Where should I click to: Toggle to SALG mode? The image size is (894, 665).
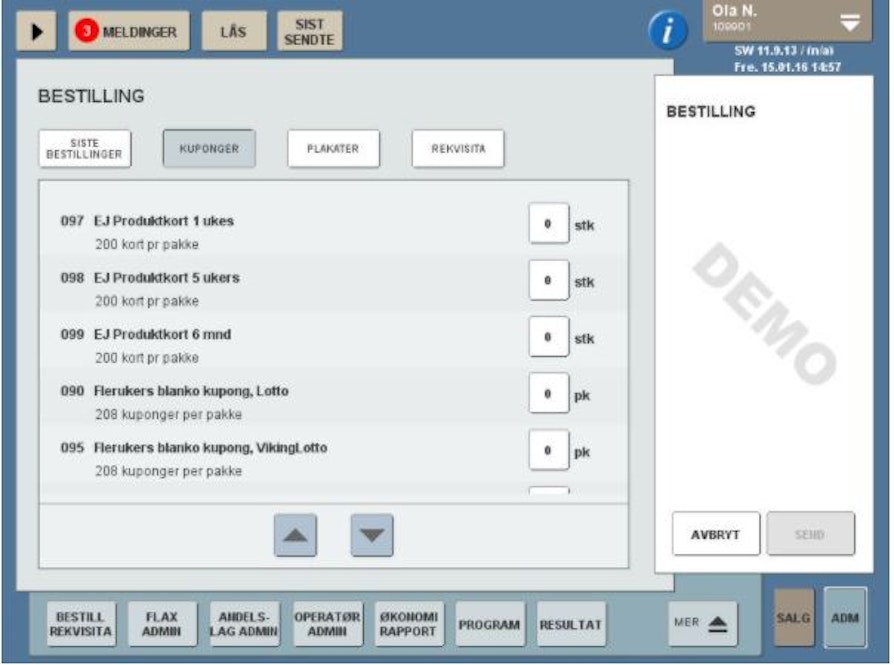794,618
